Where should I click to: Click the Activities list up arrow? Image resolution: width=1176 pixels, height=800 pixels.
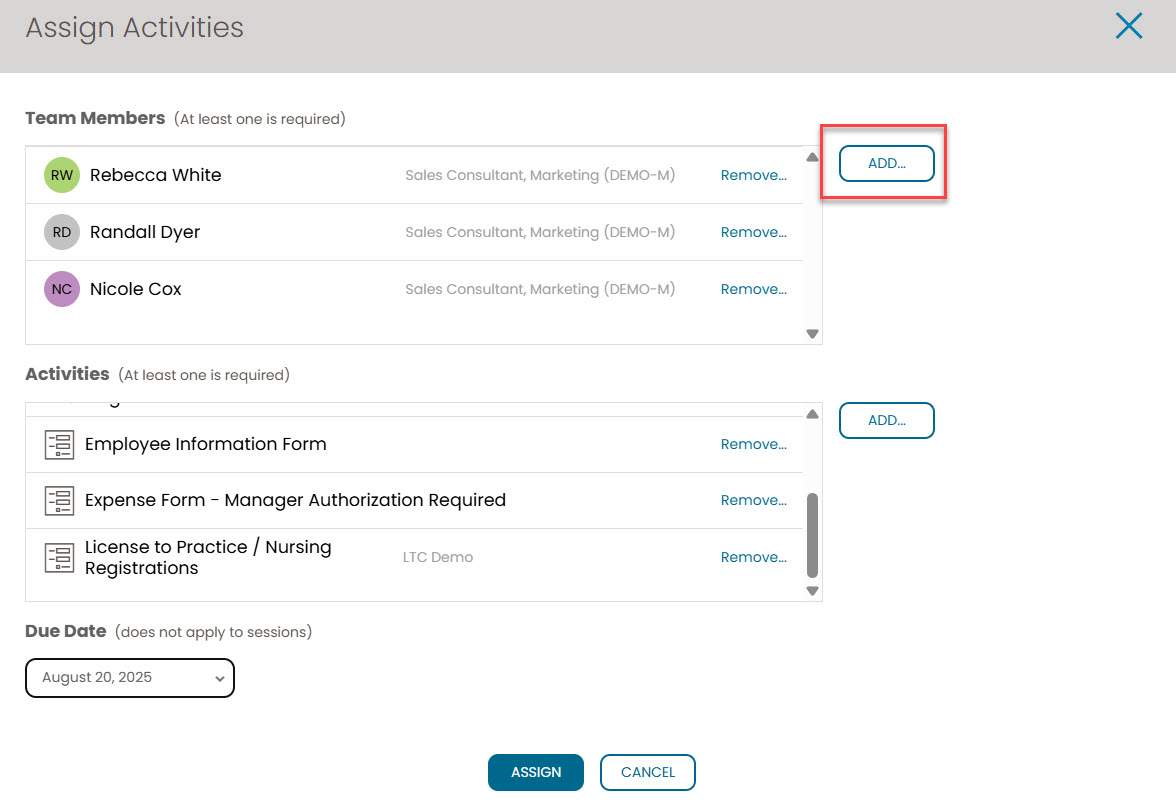click(x=812, y=415)
